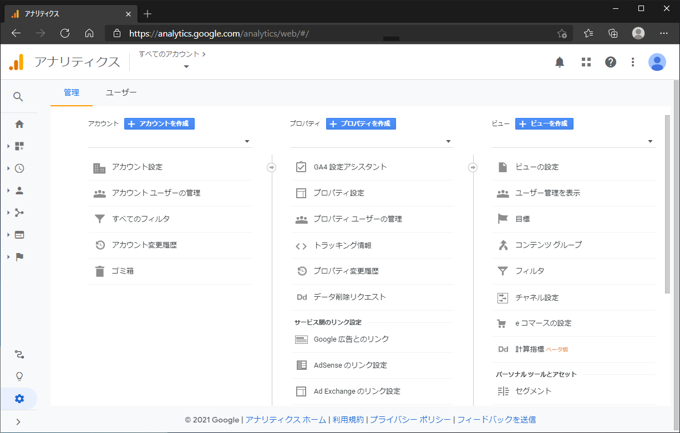Open the view selector dropdown
This screenshot has height=433, width=680.
pos(573,141)
